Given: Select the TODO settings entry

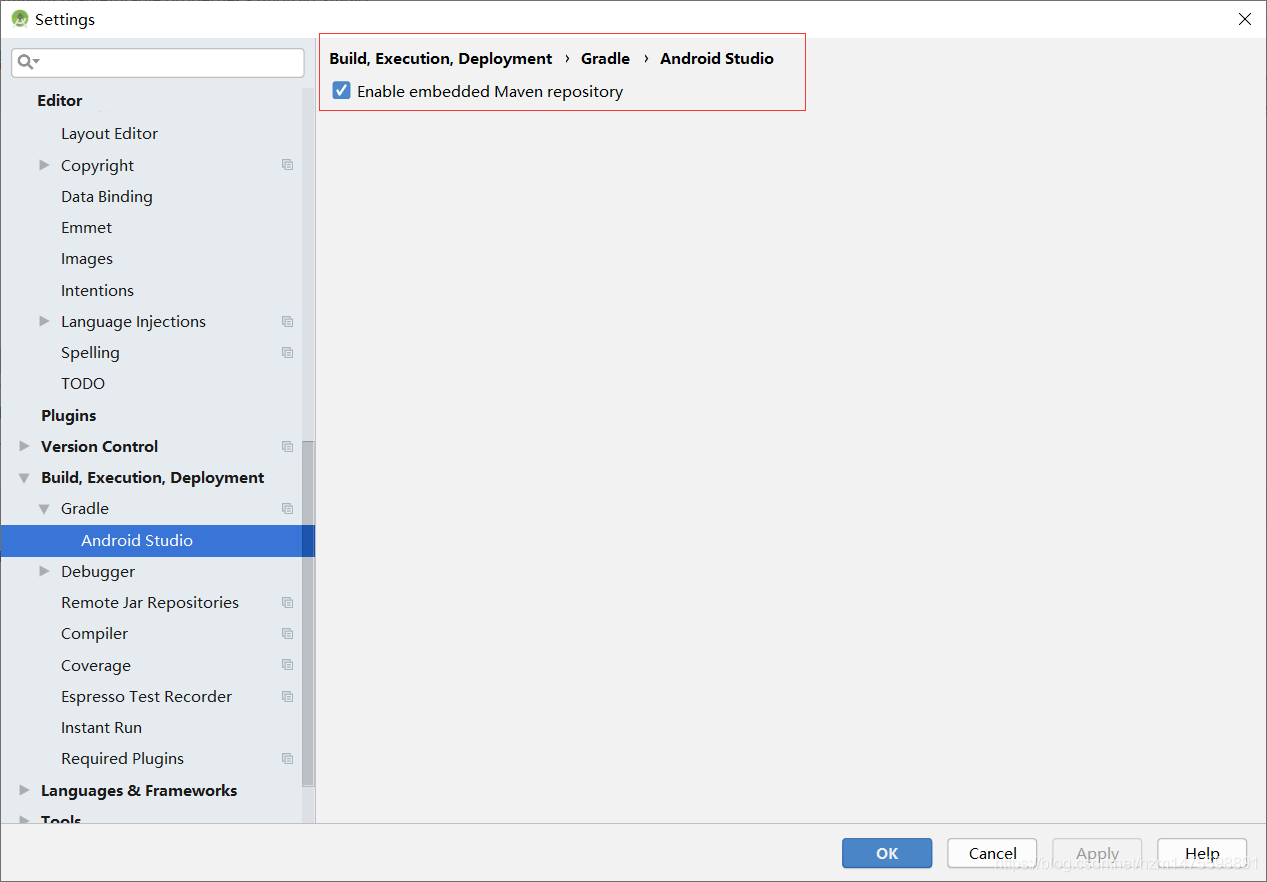Looking at the screenshot, I should (83, 383).
